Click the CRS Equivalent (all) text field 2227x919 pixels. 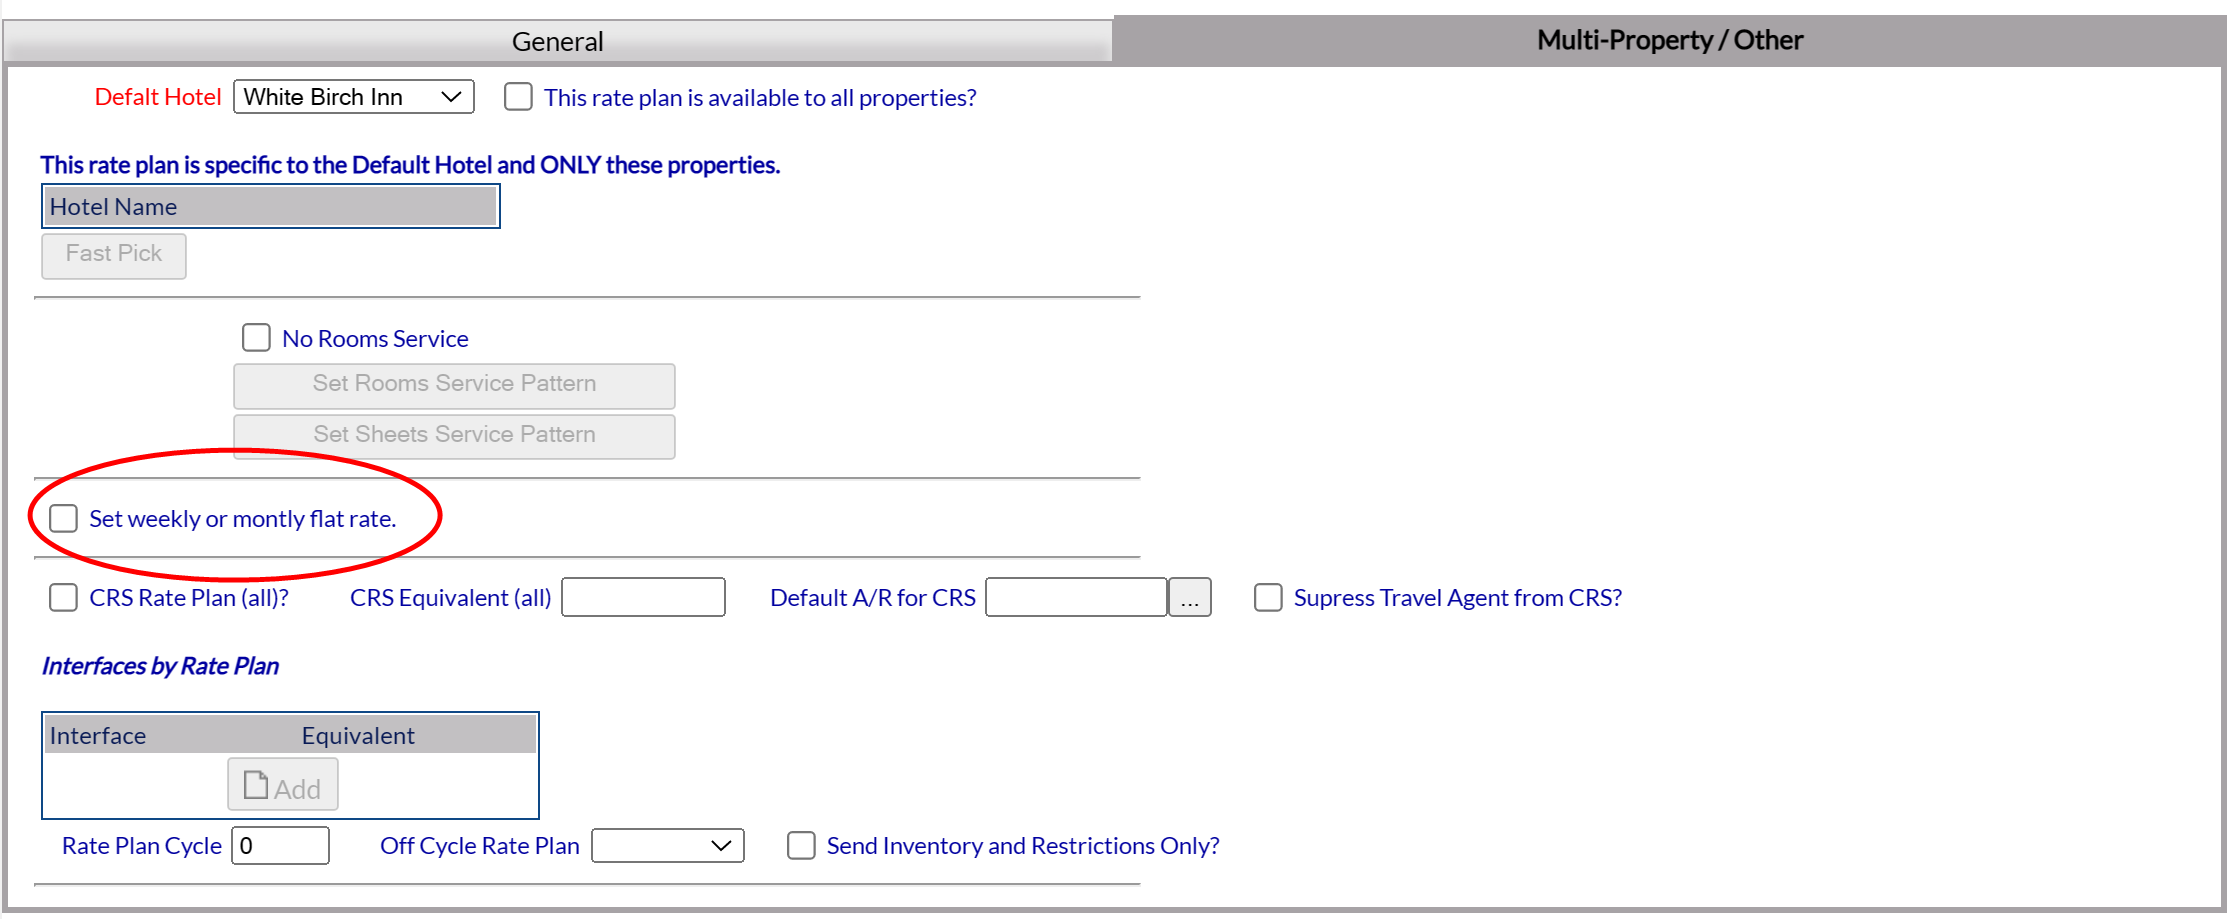643,597
